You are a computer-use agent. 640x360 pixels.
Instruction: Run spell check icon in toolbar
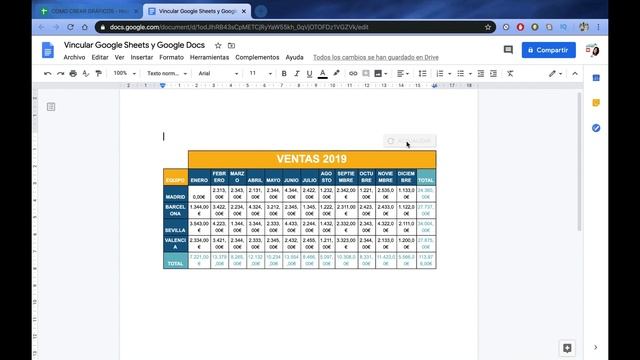[86, 73]
